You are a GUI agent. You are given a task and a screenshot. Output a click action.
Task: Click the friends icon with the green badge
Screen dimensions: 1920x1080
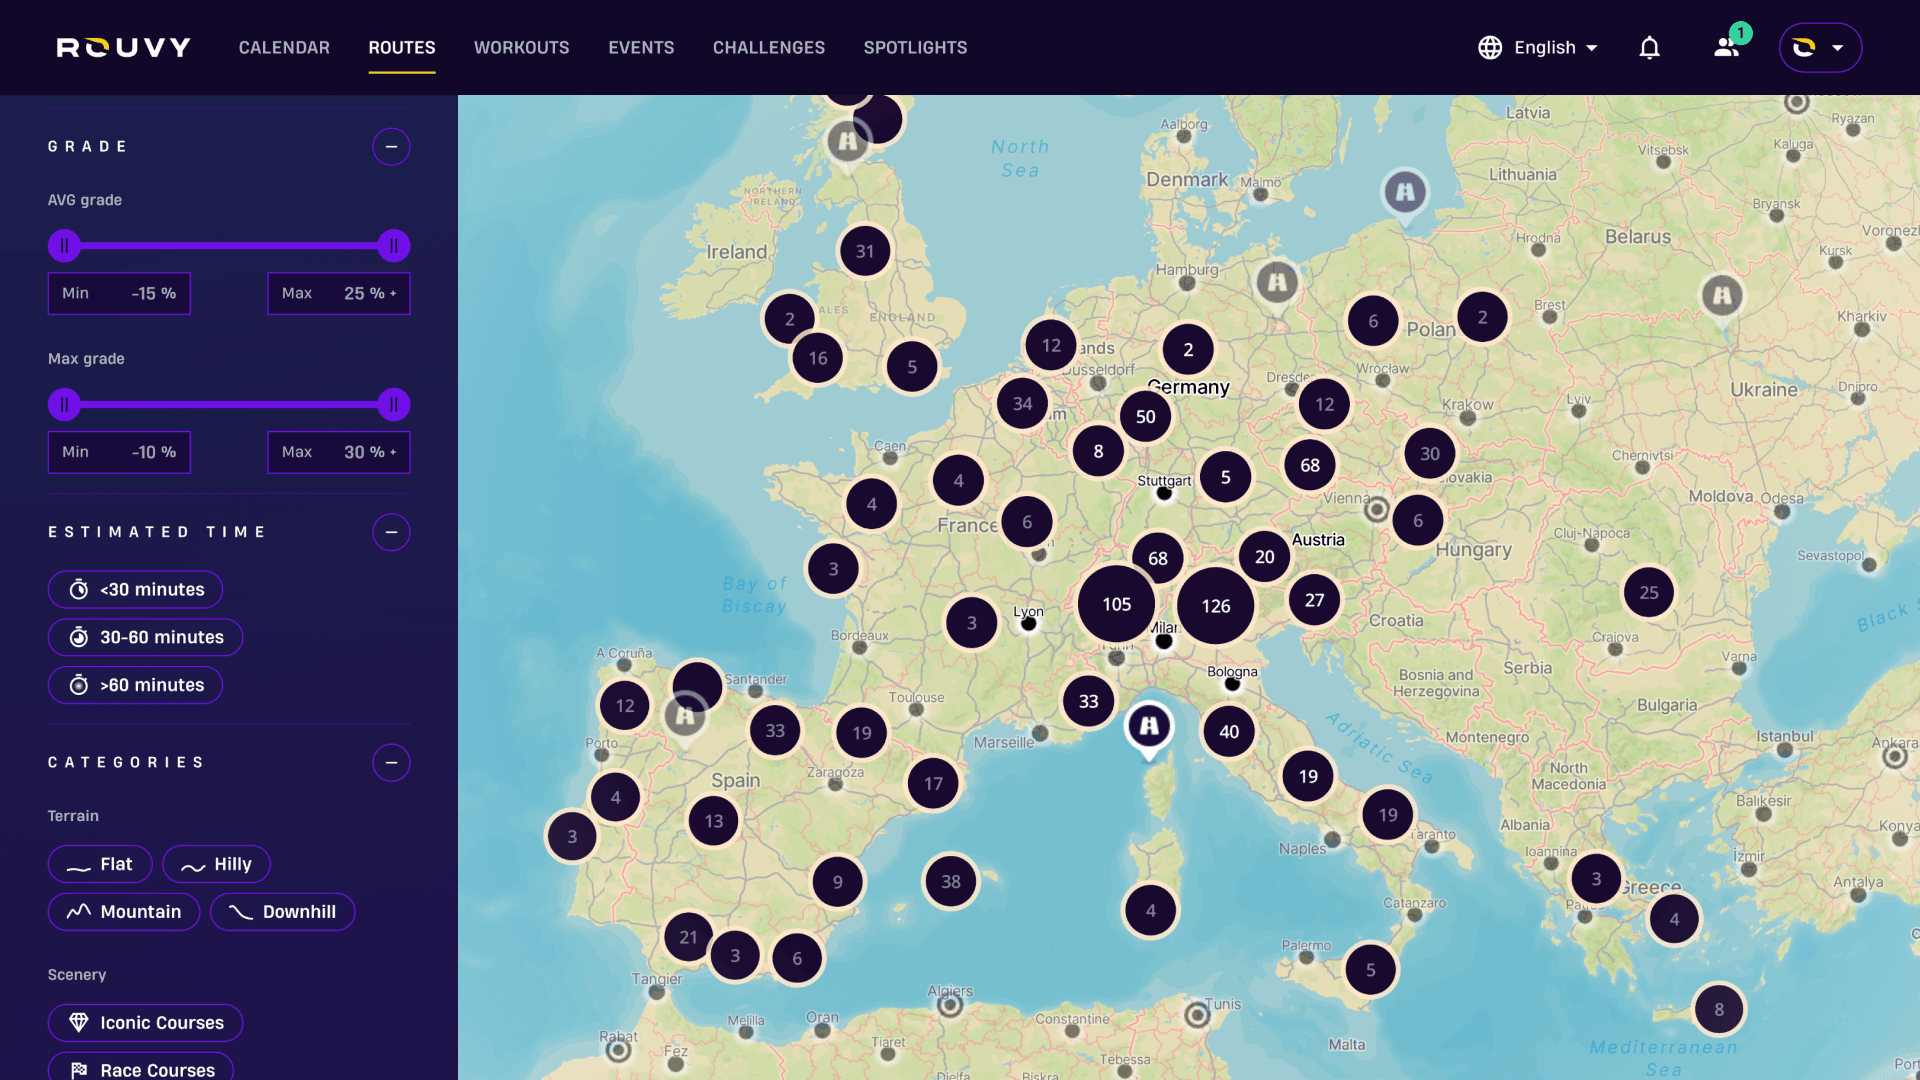tap(1727, 47)
